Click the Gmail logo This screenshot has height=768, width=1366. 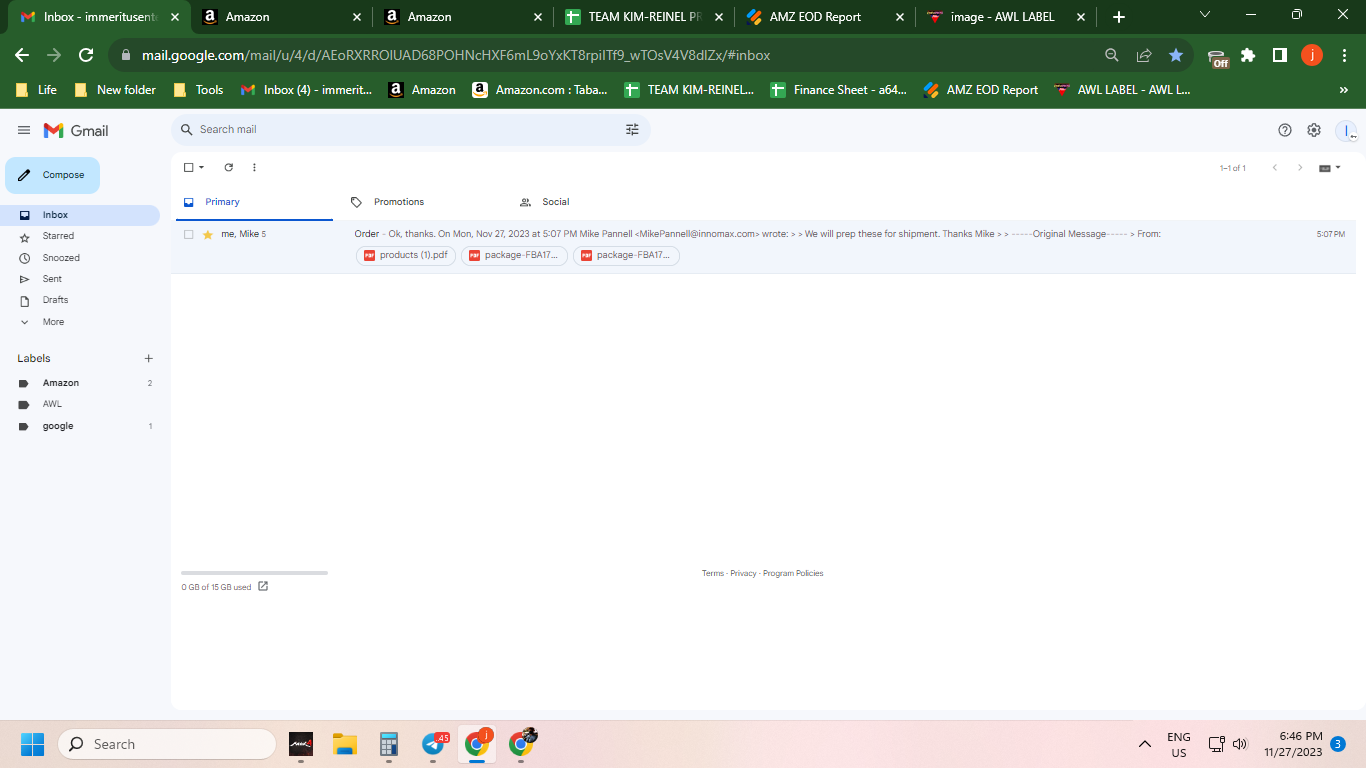76,130
